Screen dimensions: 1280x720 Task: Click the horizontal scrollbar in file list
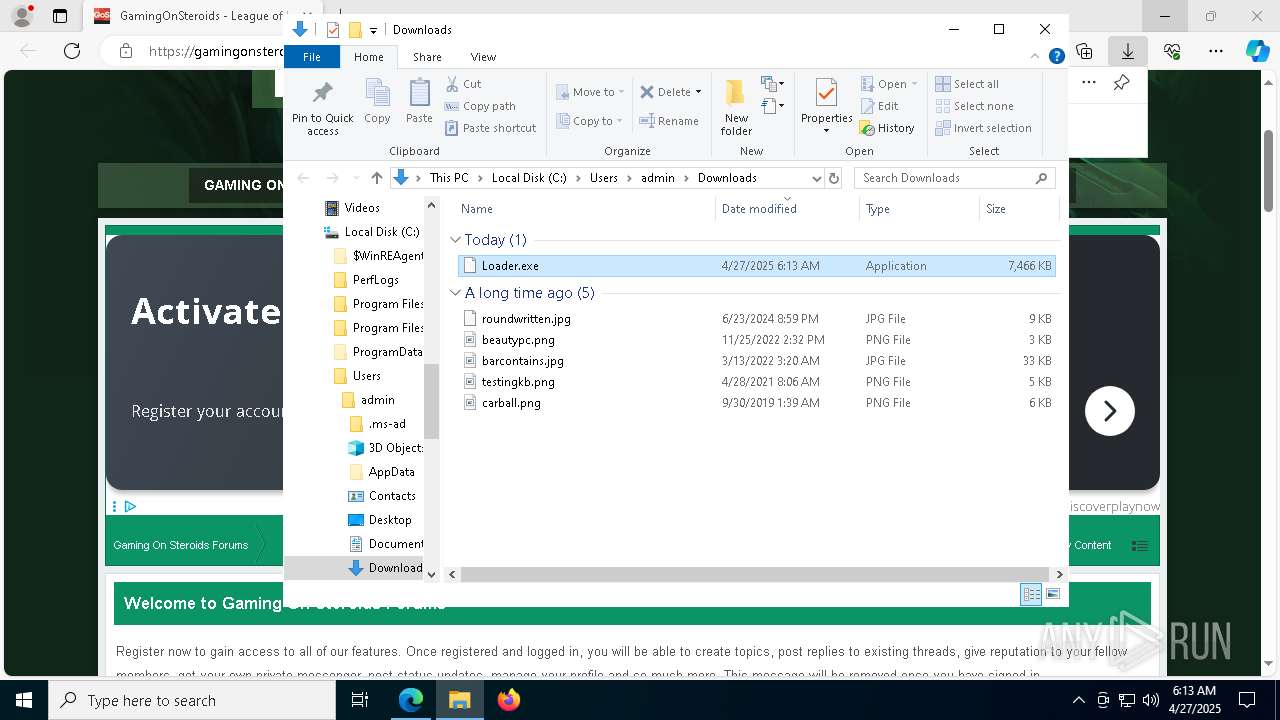tap(756, 575)
